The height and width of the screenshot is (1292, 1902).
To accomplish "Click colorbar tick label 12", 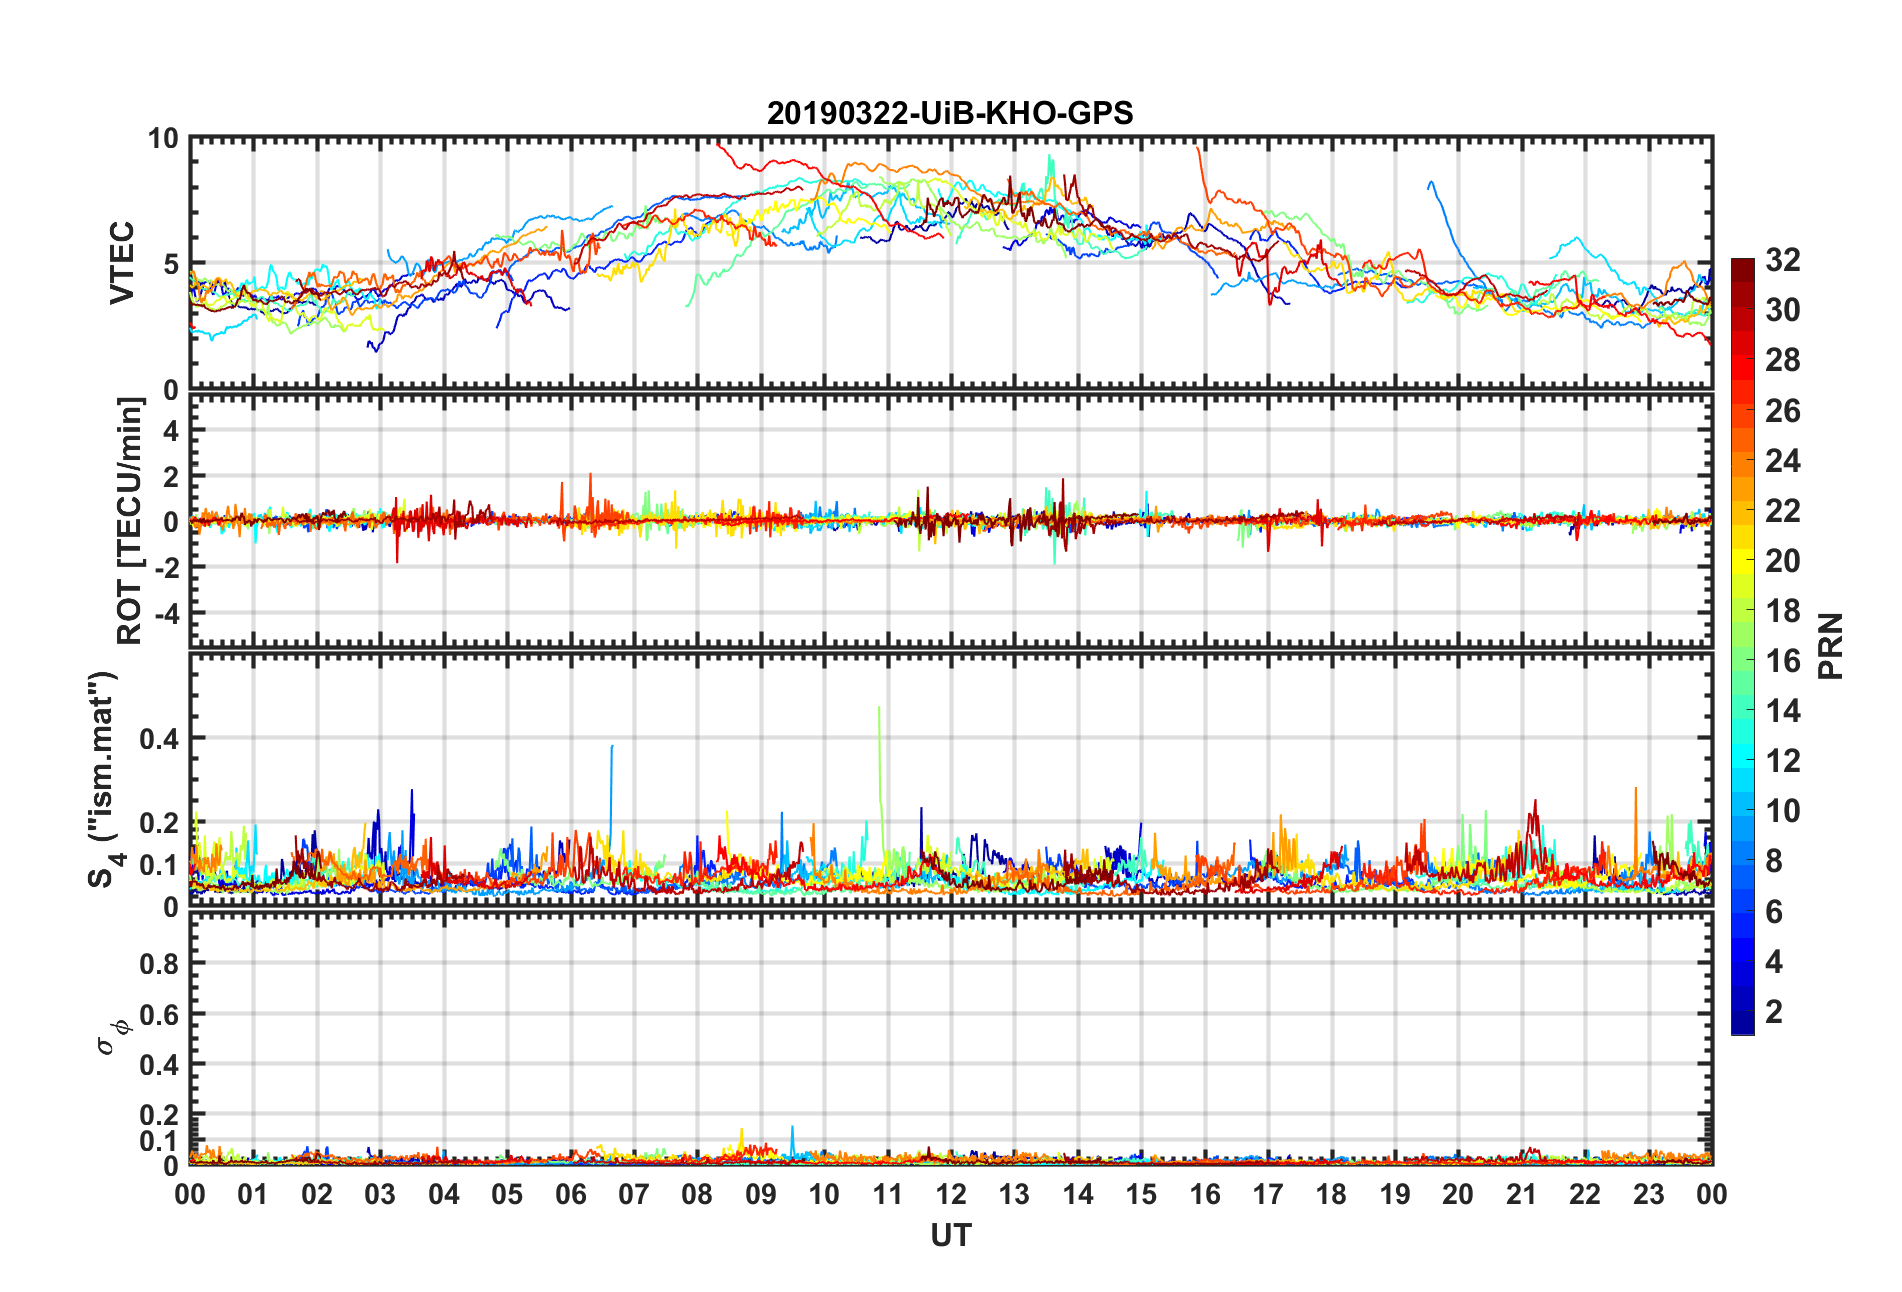I will [1782, 761].
